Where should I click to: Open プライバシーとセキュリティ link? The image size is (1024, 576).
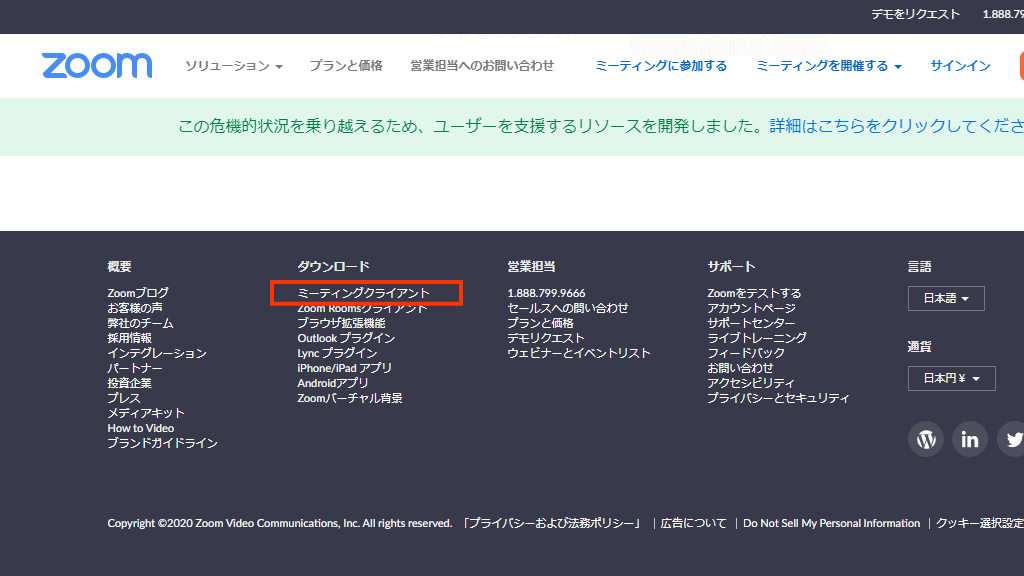[x=778, y=398]
